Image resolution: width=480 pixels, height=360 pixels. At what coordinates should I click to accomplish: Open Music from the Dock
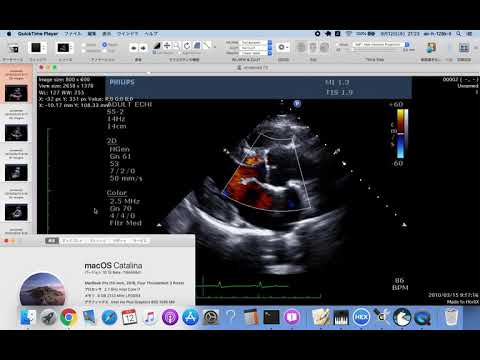[150, 317]
